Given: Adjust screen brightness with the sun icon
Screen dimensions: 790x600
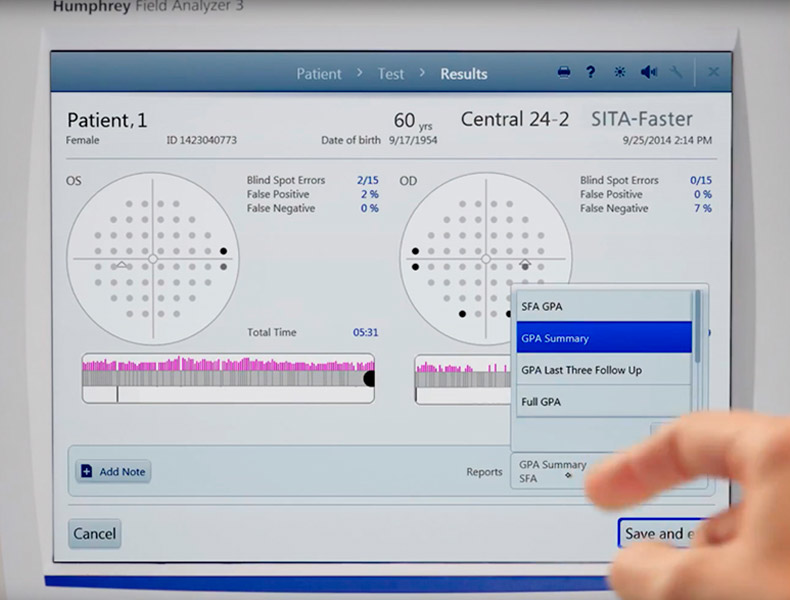Looking at the screenshot, I should tap(620, 73).
